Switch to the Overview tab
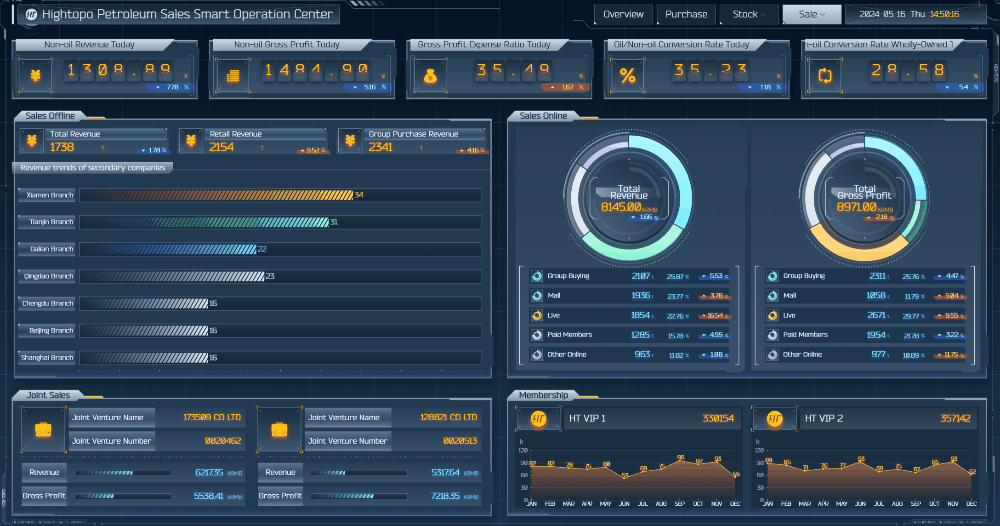This screenshot has height=526, width=1000. [623, 14]
